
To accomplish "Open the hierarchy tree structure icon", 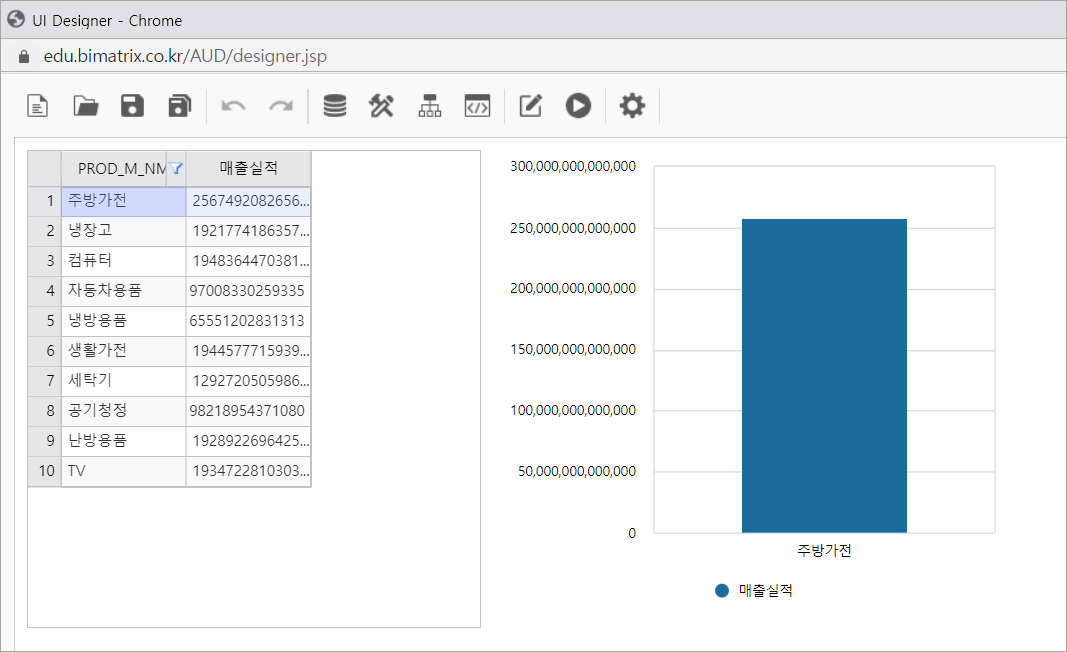I will pos(430,106).
